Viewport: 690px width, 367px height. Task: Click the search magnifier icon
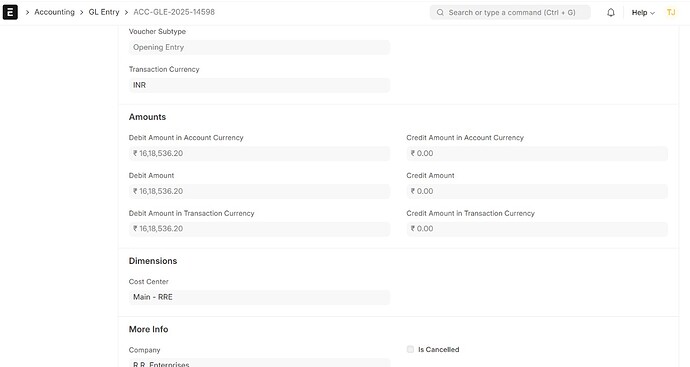tap(440, 12)
